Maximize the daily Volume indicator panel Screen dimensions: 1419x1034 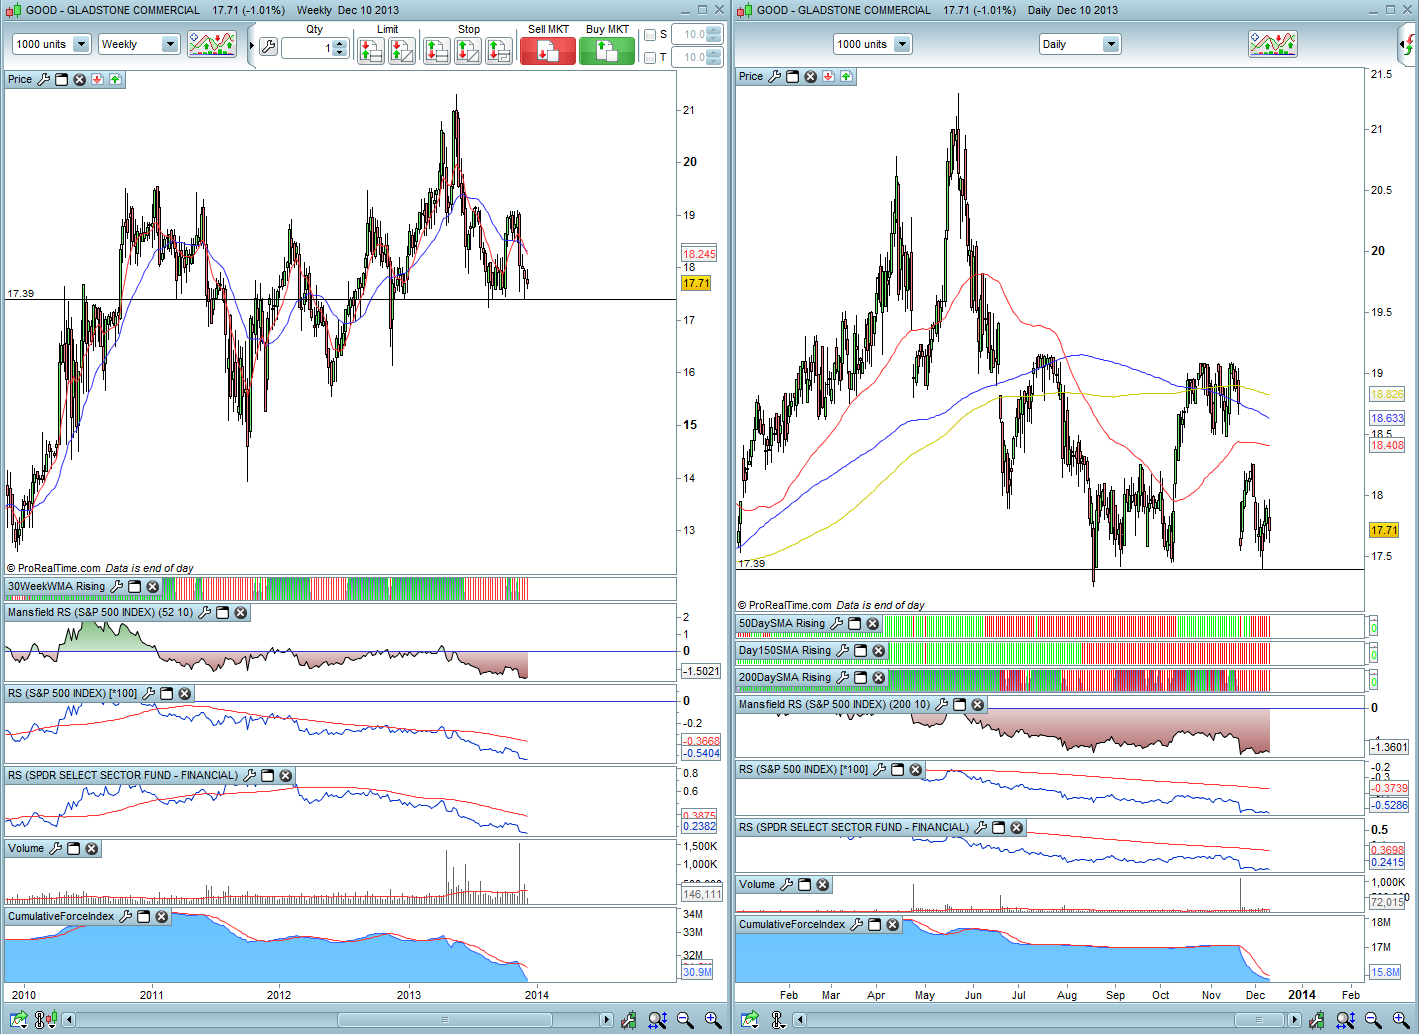[x=805, y=885]
